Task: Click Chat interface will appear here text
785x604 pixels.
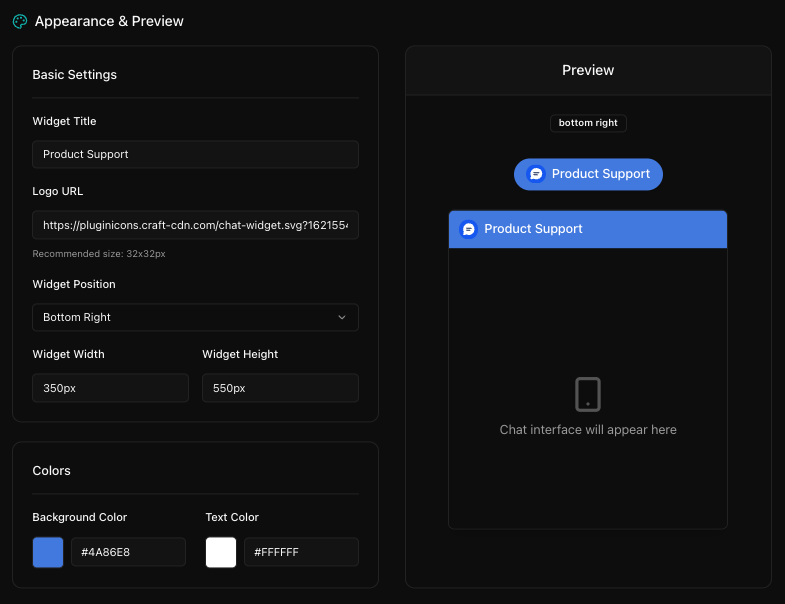Action: click(588, 430)
